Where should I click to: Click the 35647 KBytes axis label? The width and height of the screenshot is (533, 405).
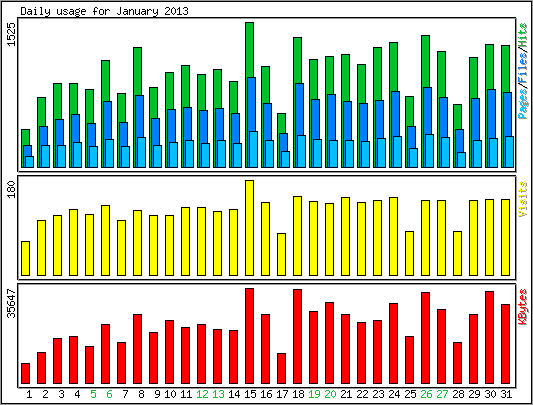pos(11,303)
